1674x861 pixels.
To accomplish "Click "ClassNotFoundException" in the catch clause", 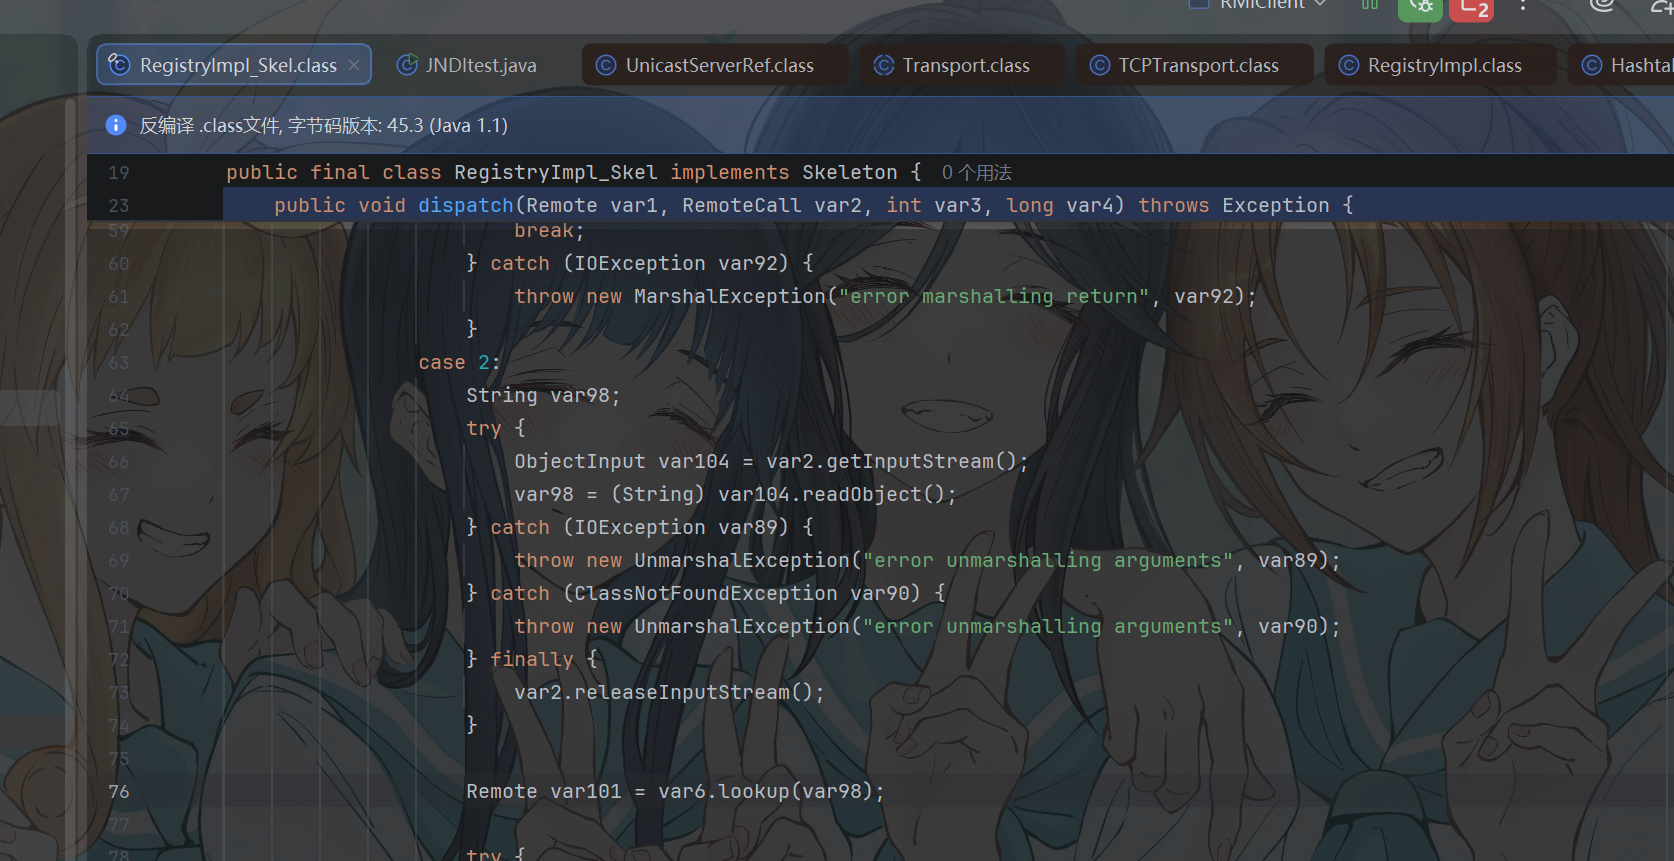I will (x=706, y=594).
